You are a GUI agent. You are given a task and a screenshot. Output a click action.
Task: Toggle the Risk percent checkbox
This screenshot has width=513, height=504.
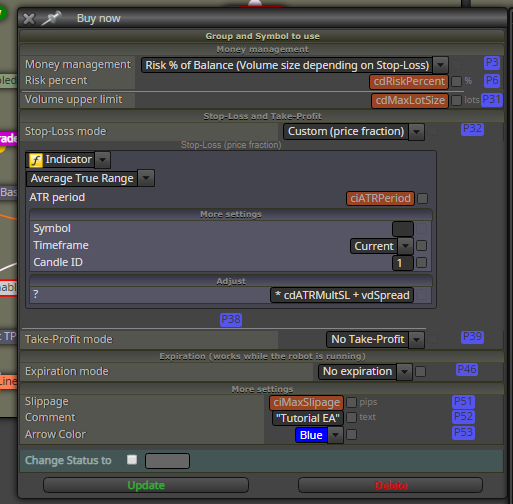pos(456,81)
